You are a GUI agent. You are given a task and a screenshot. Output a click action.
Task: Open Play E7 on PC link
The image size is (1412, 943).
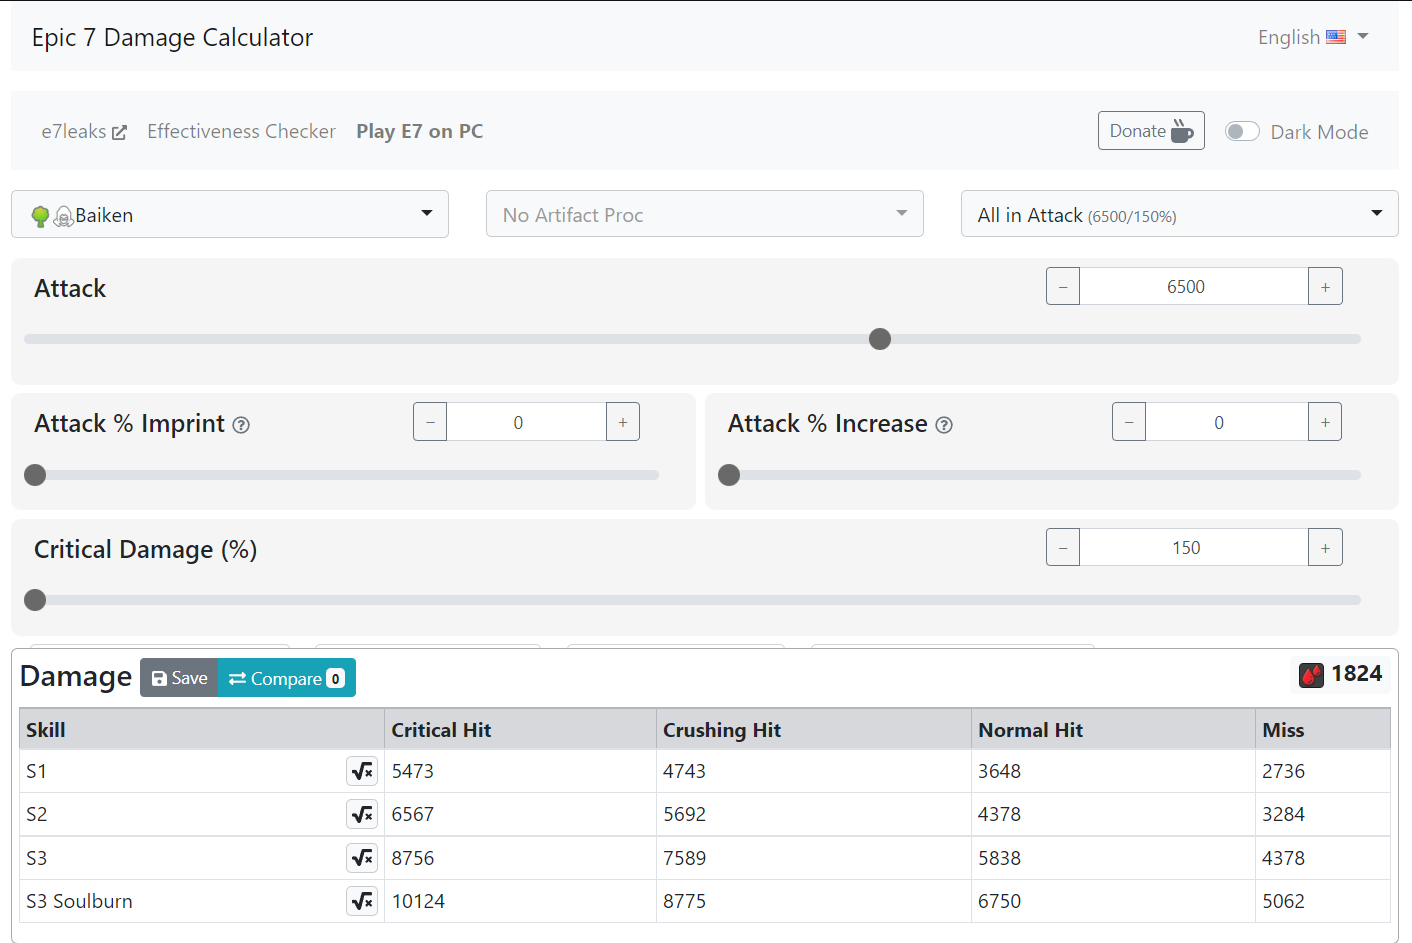(419, 131)
